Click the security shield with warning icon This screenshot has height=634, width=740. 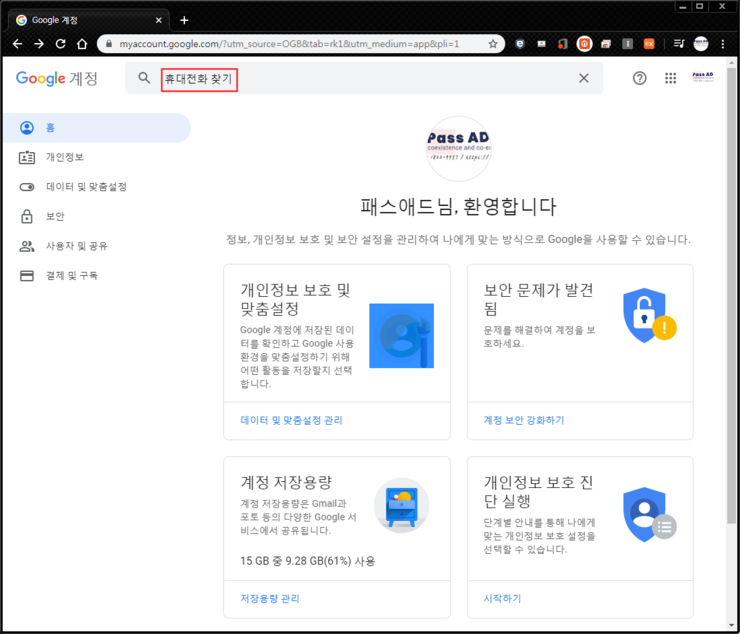point(649,315)
